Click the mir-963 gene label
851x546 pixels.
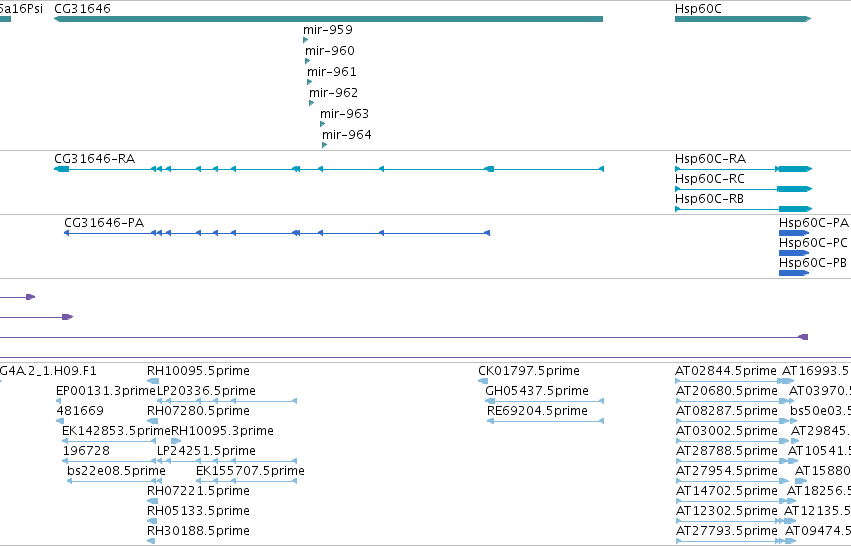click(345, 114)
